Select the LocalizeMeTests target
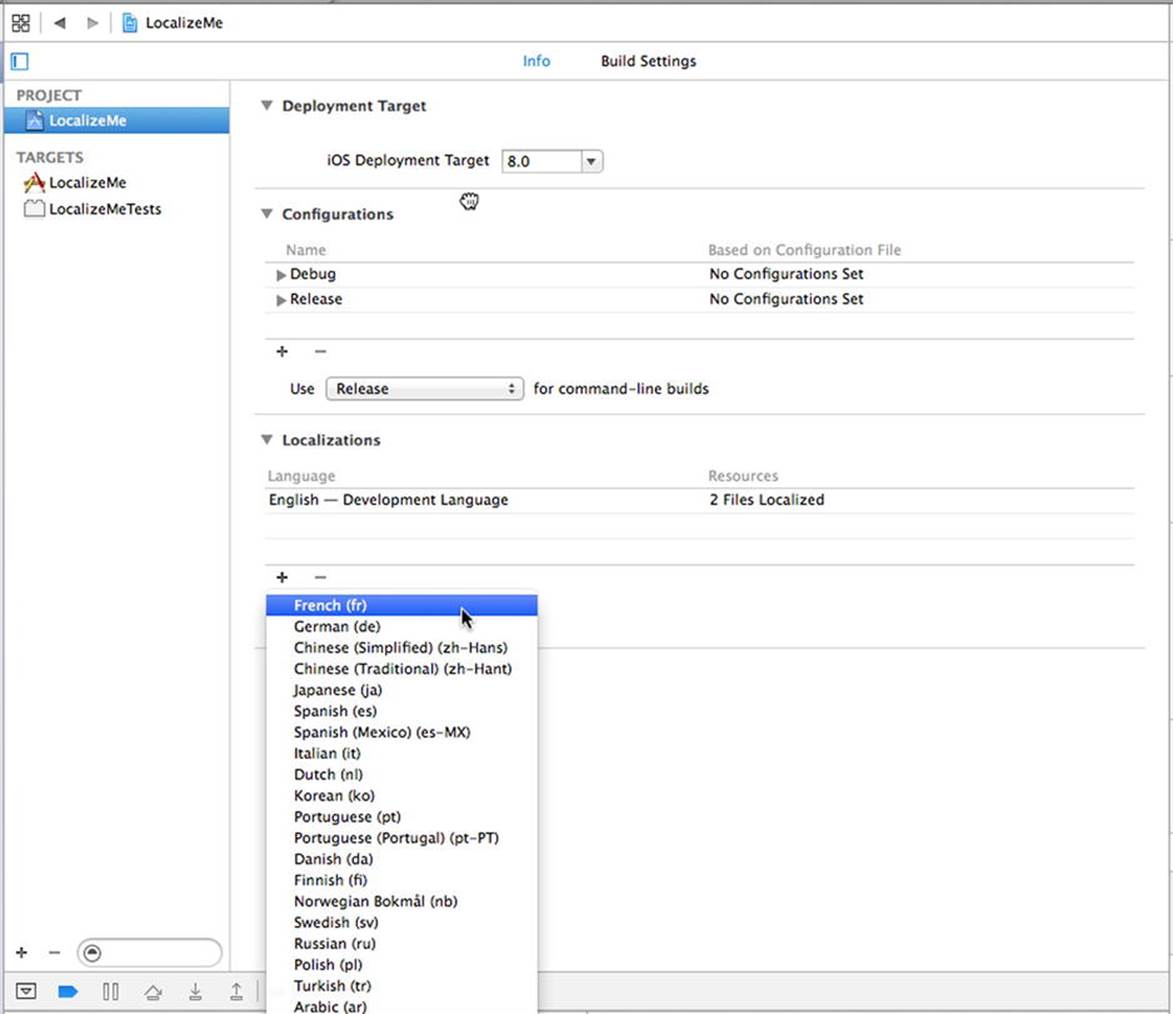 [x=93, y=209]
